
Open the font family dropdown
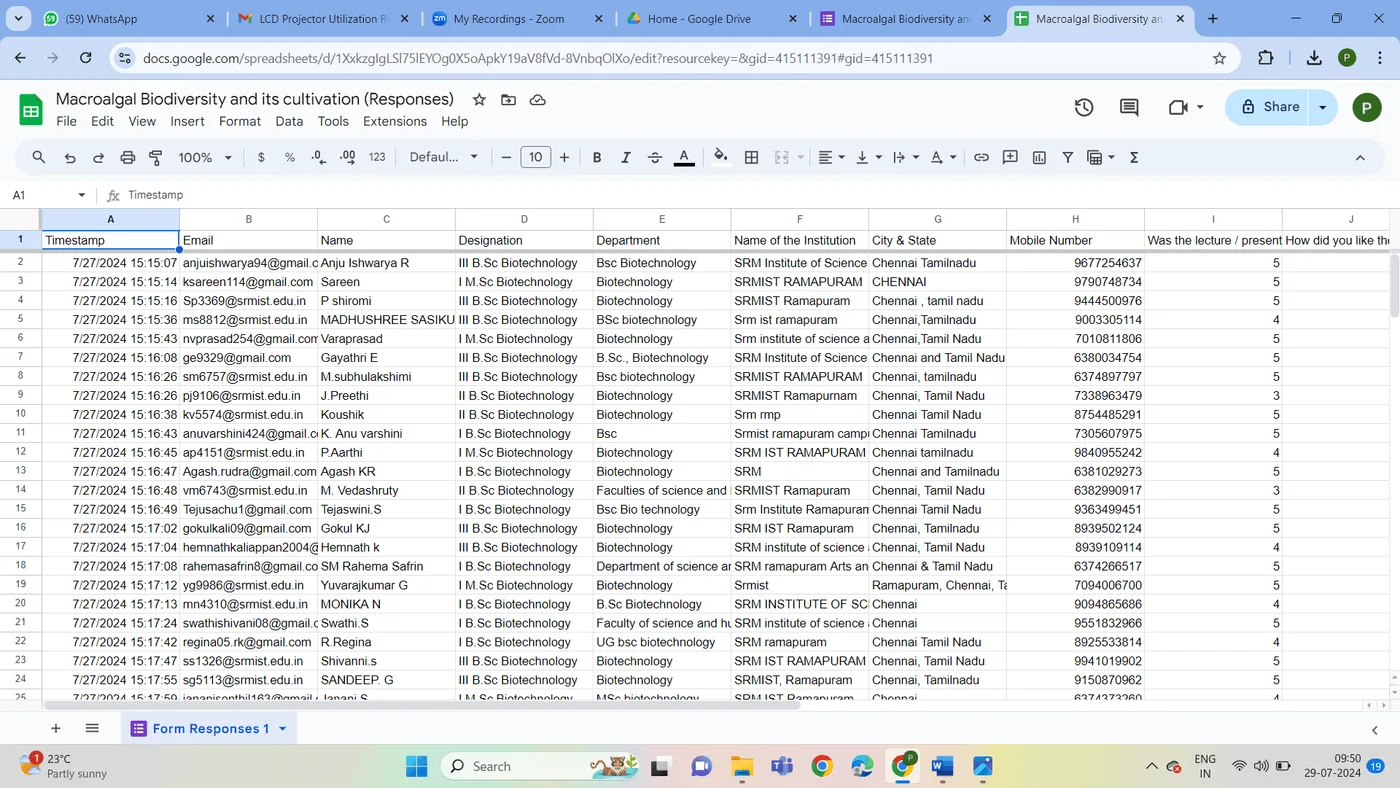pos(444,157)
